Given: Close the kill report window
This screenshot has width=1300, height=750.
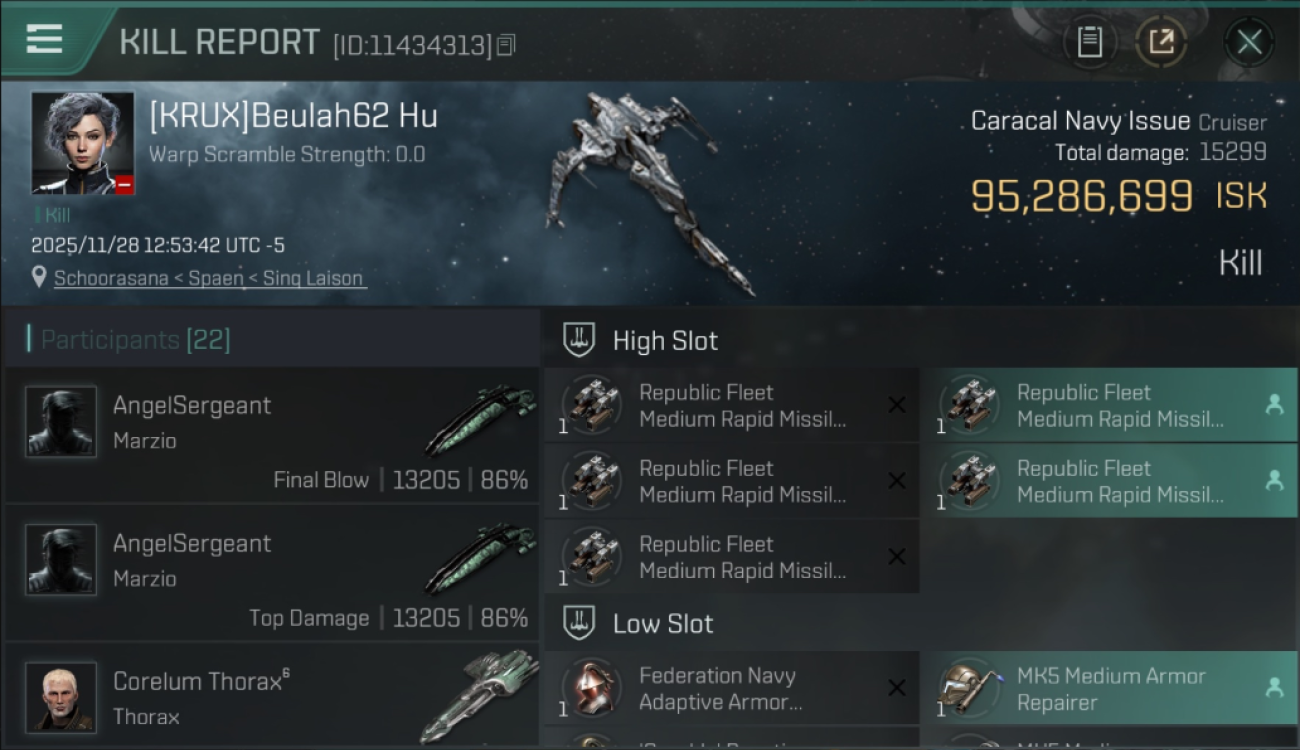Looking at the screenshot, I should (x=1249, y=42).
